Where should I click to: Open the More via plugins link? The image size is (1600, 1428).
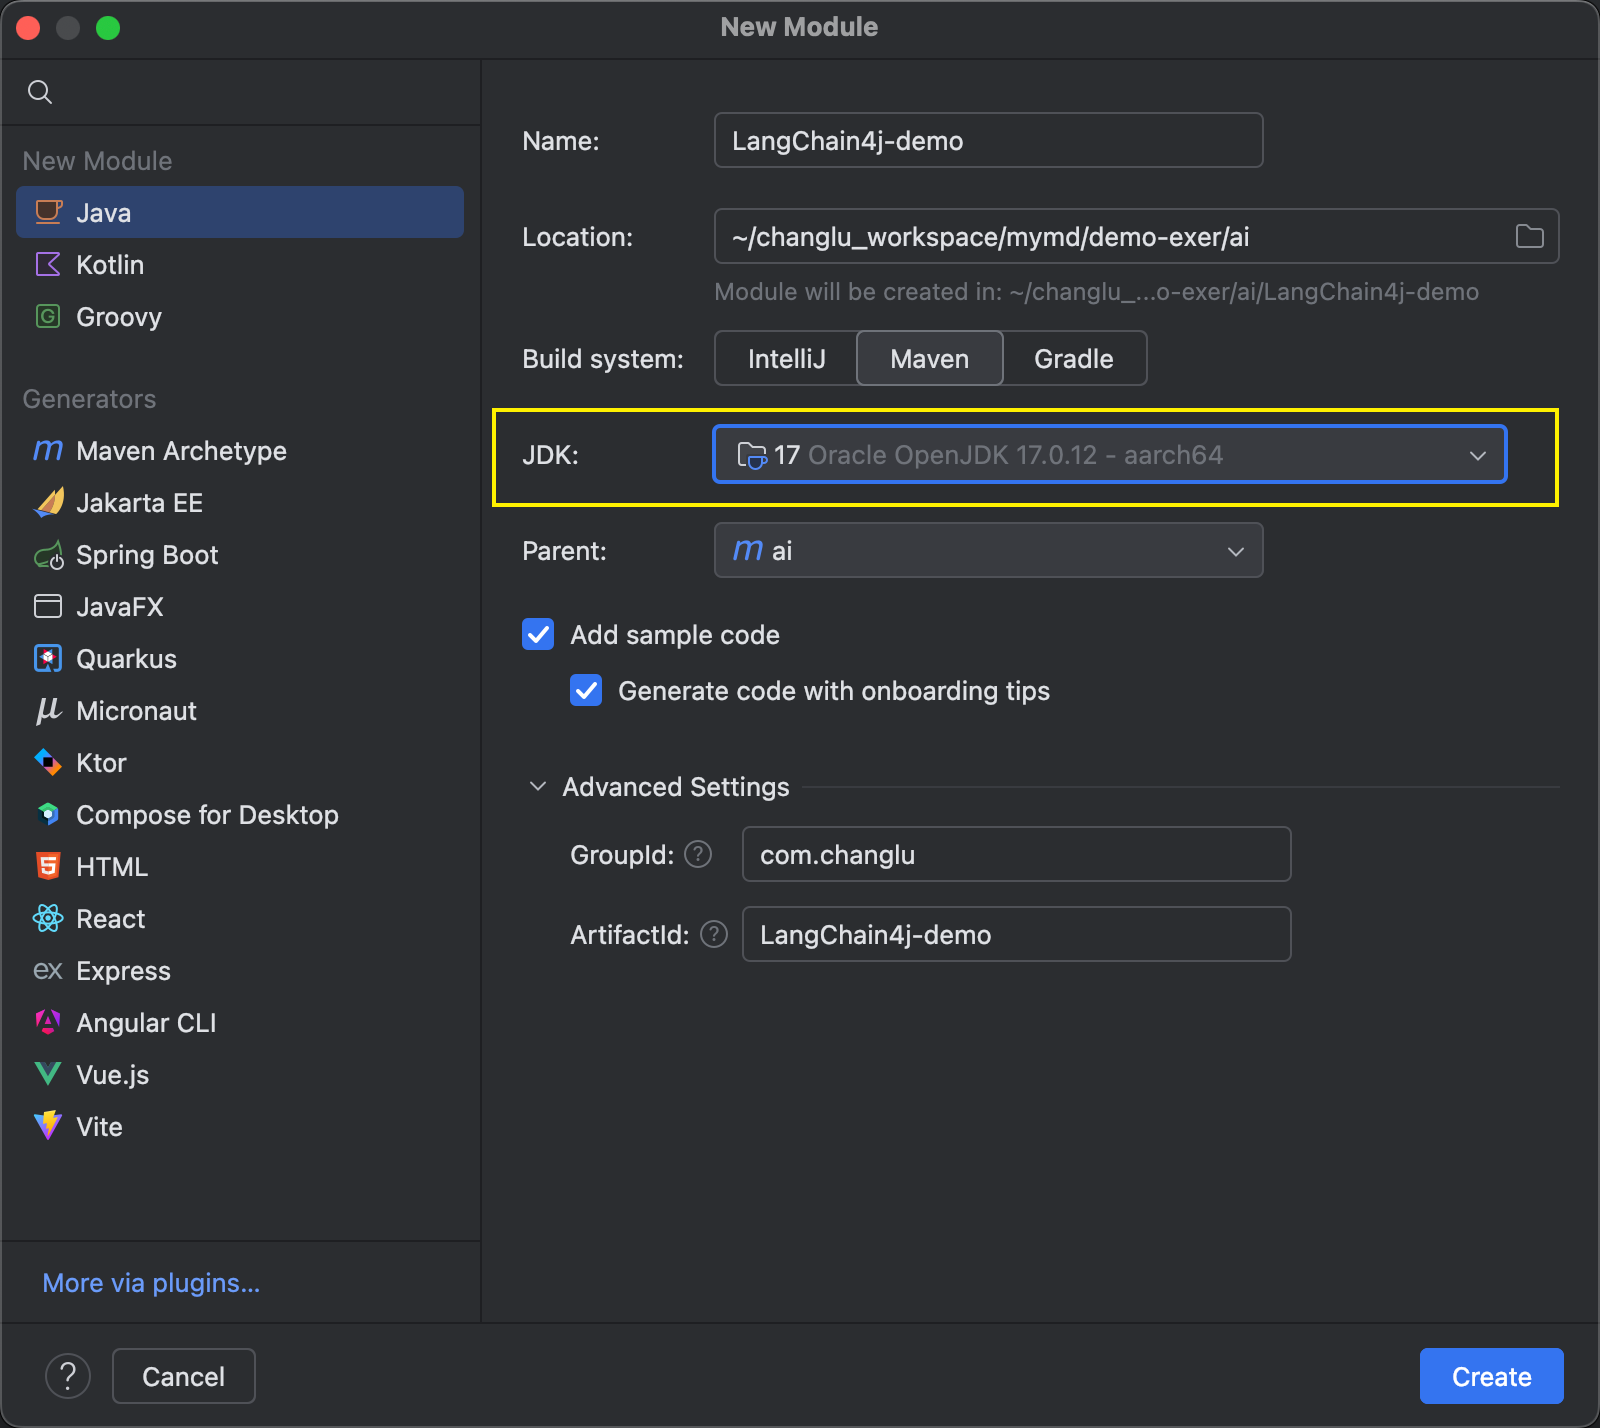[151, 1282]
